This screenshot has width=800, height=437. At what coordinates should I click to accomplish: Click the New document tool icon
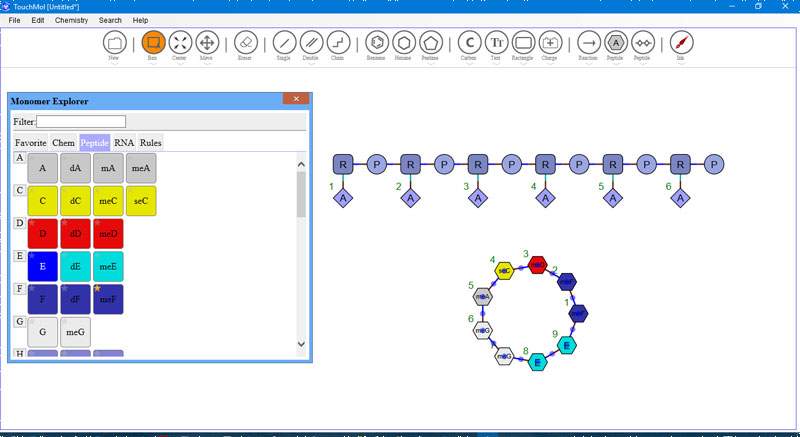[114, 43]
